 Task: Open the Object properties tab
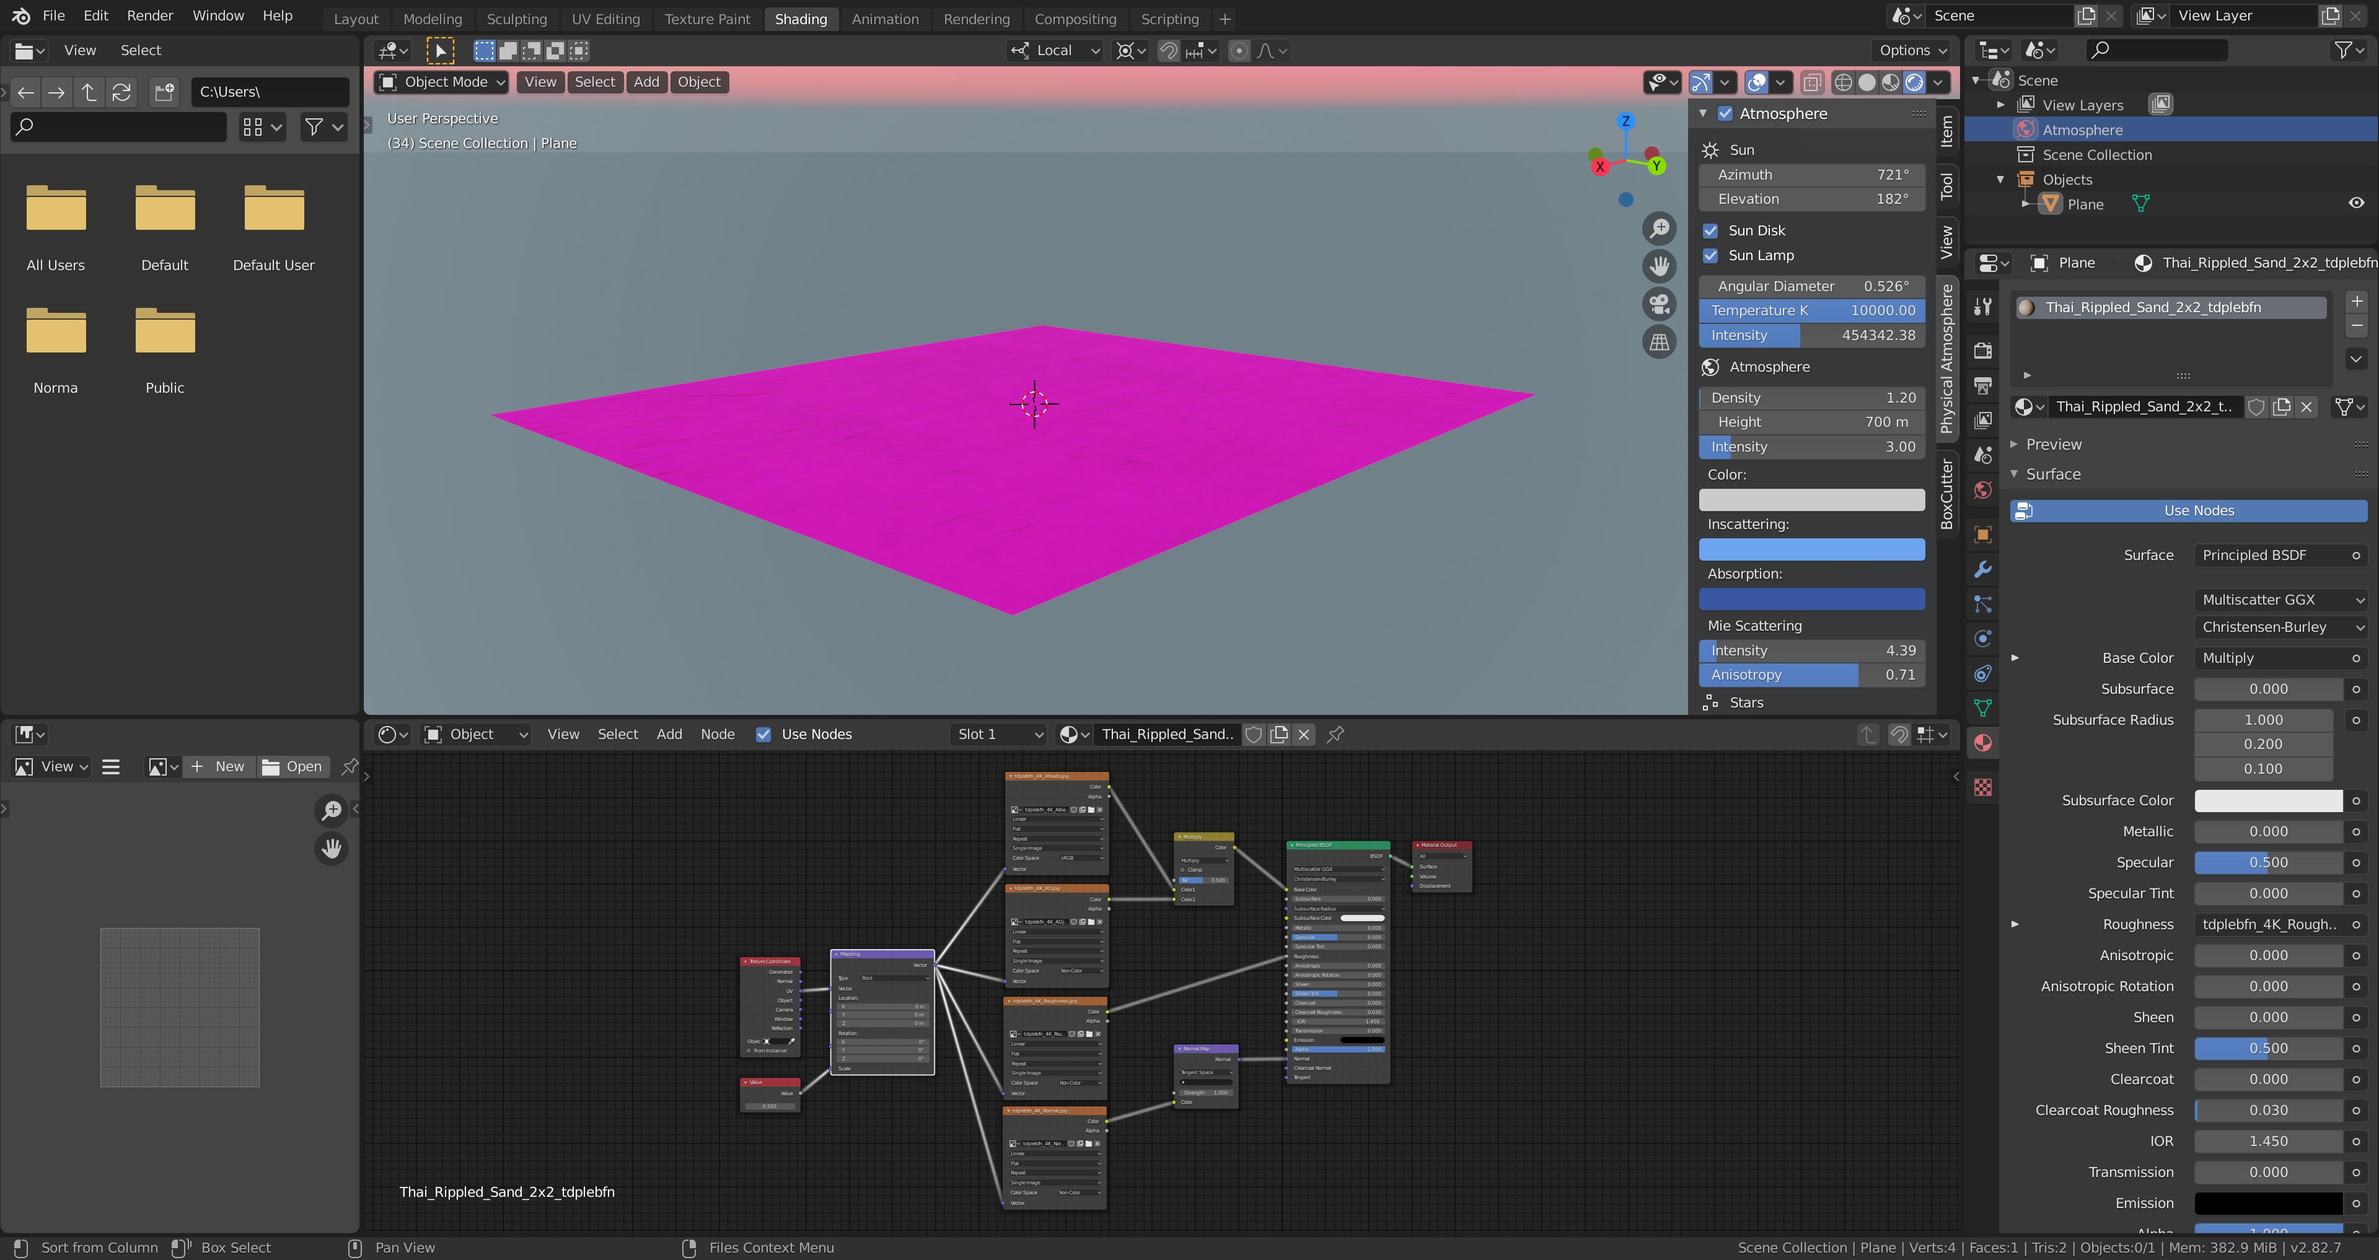pos(1983,535)
